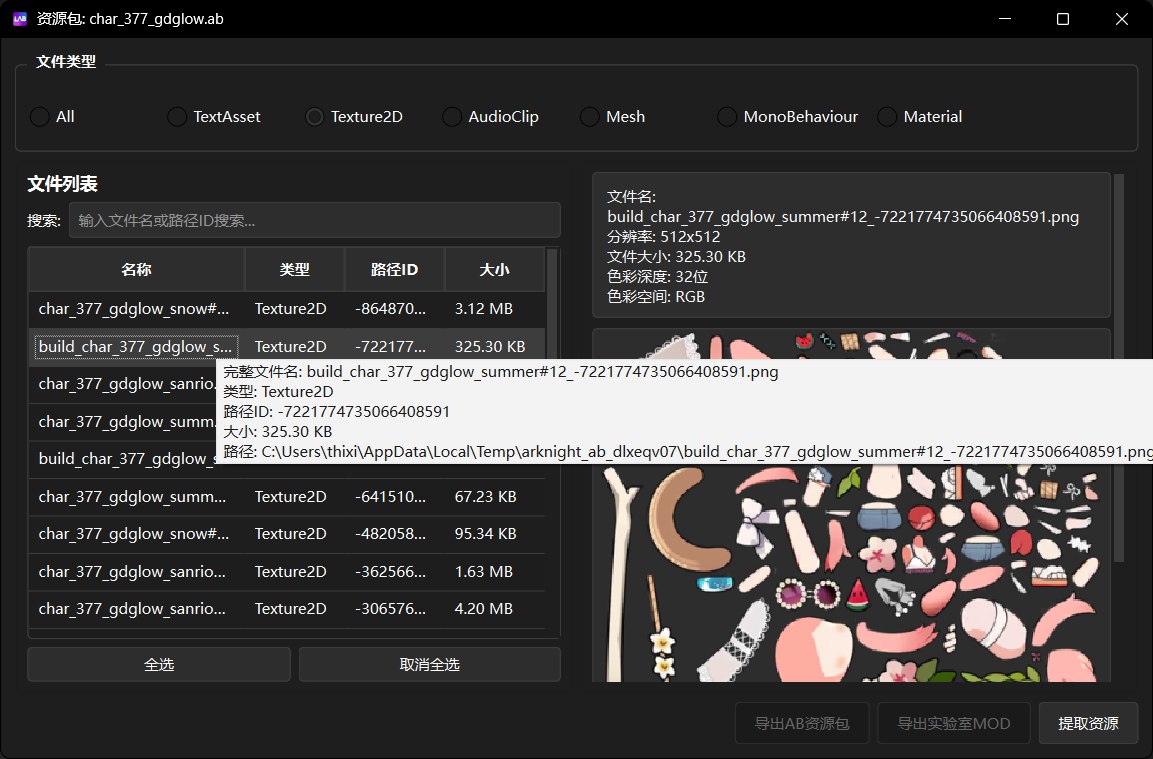Screen dimensions: 1153x759
Task: Sort by the 名称 column header
Action: 136,270
